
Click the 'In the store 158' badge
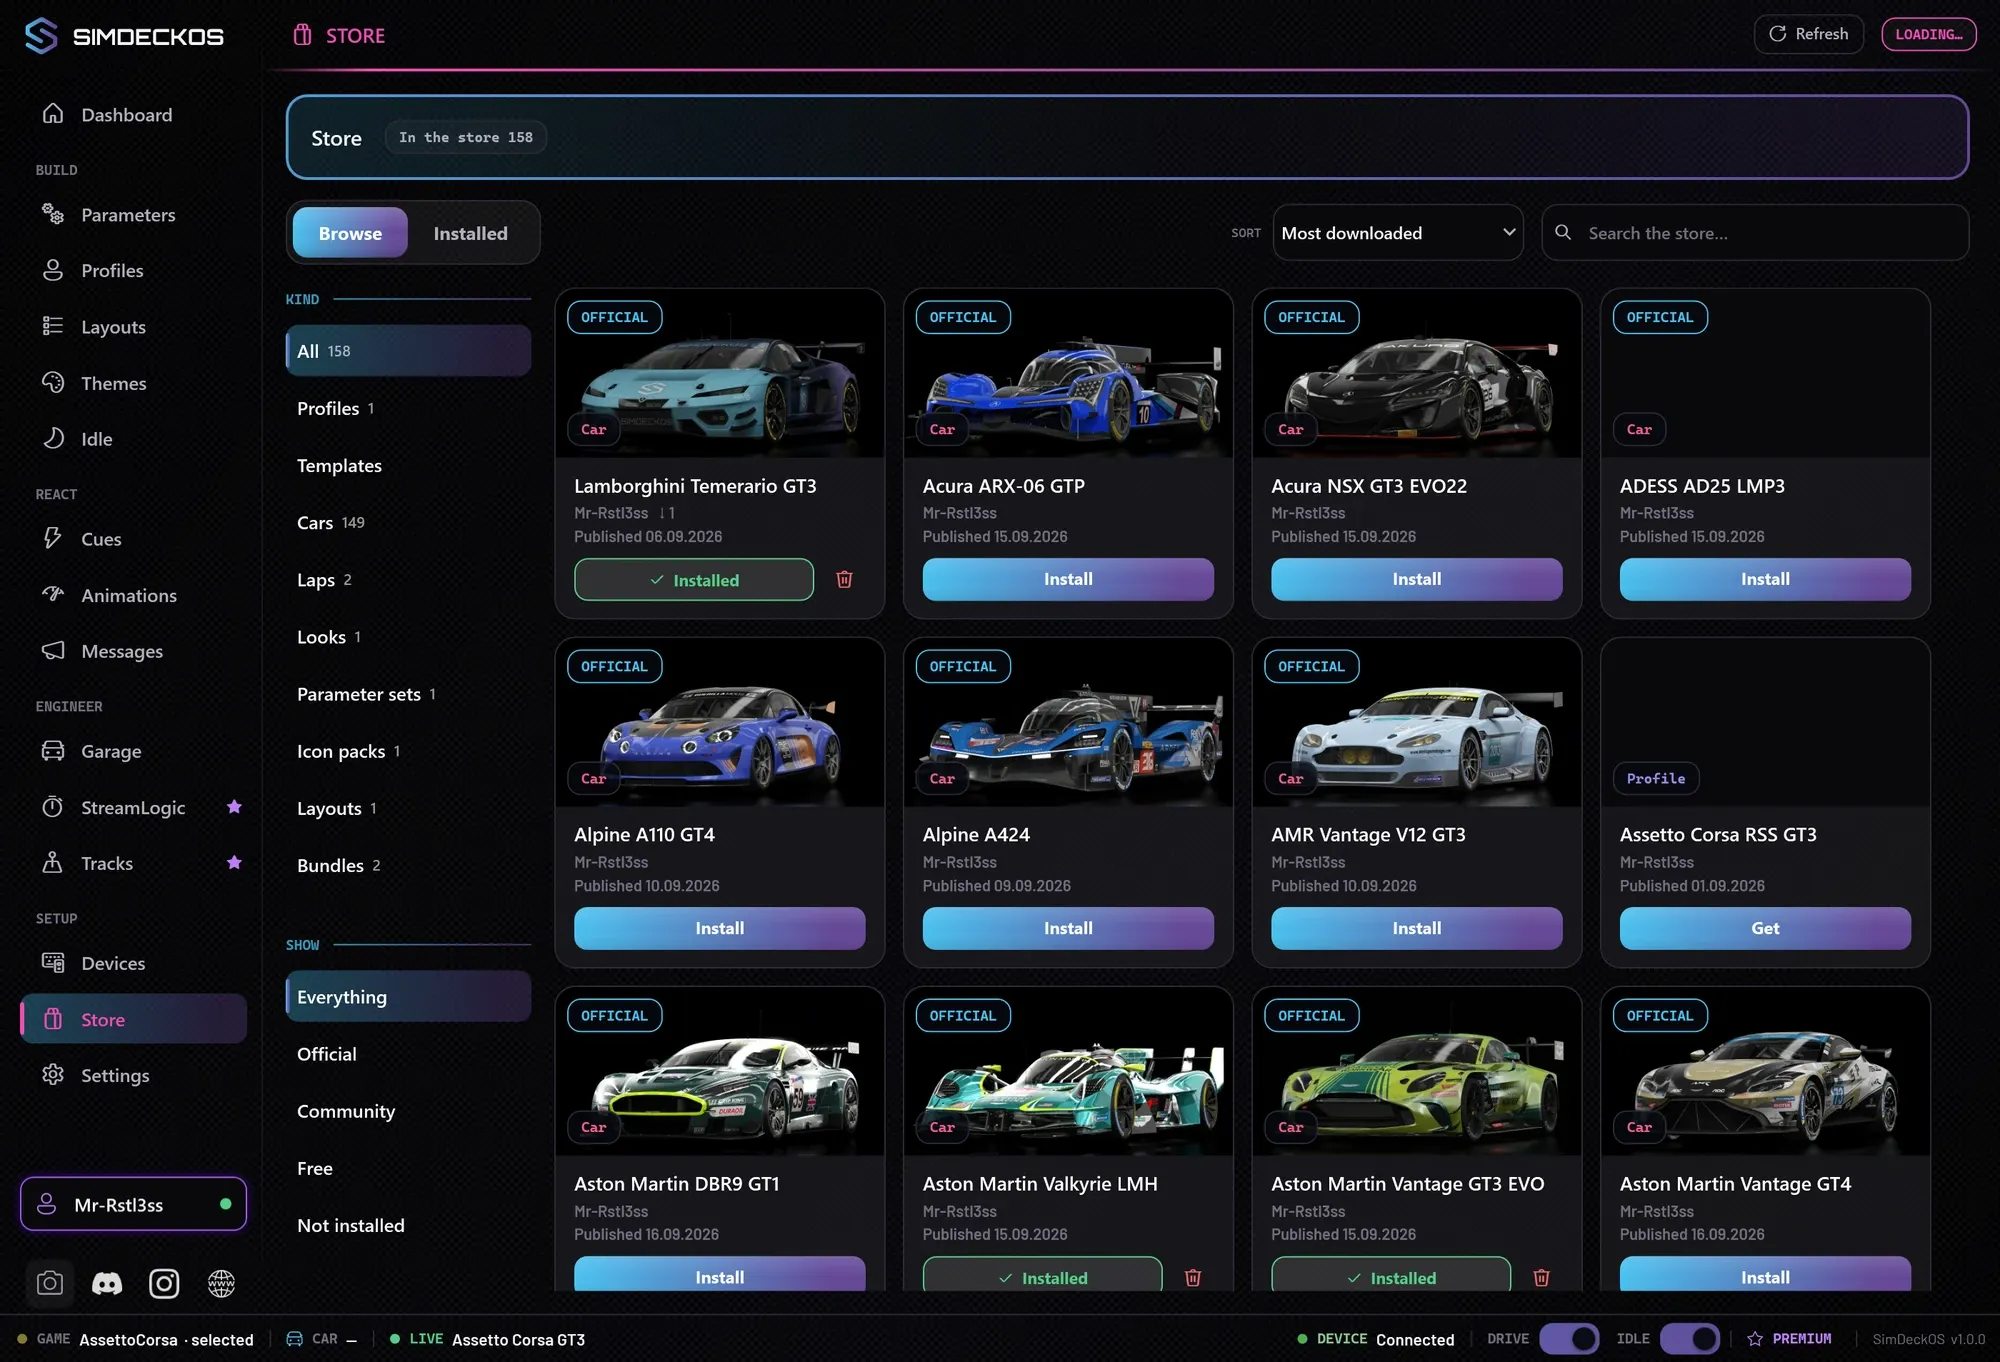coord(465,137)
